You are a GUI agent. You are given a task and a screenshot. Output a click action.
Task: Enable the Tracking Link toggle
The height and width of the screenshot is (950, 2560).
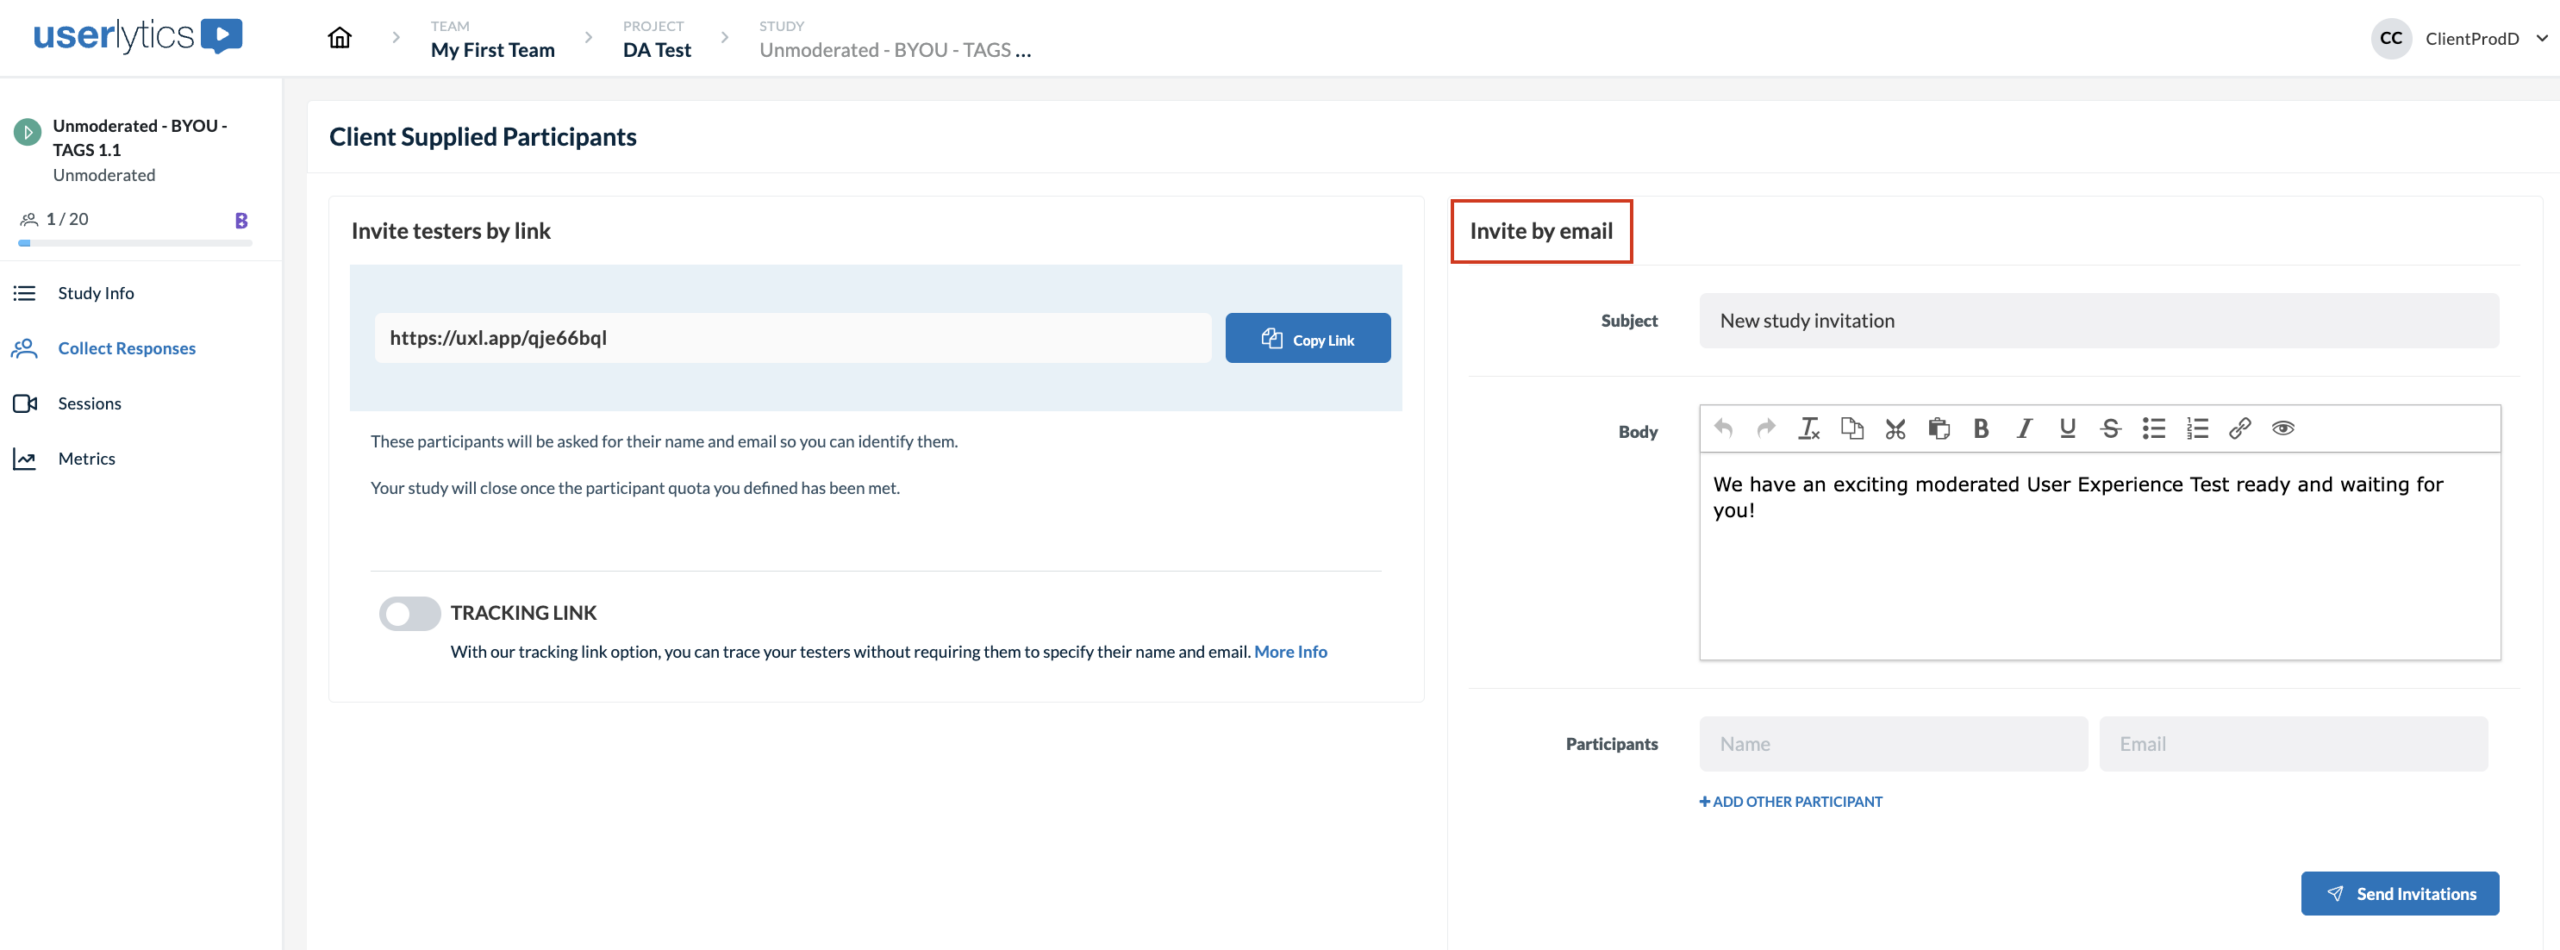[408, 613]
